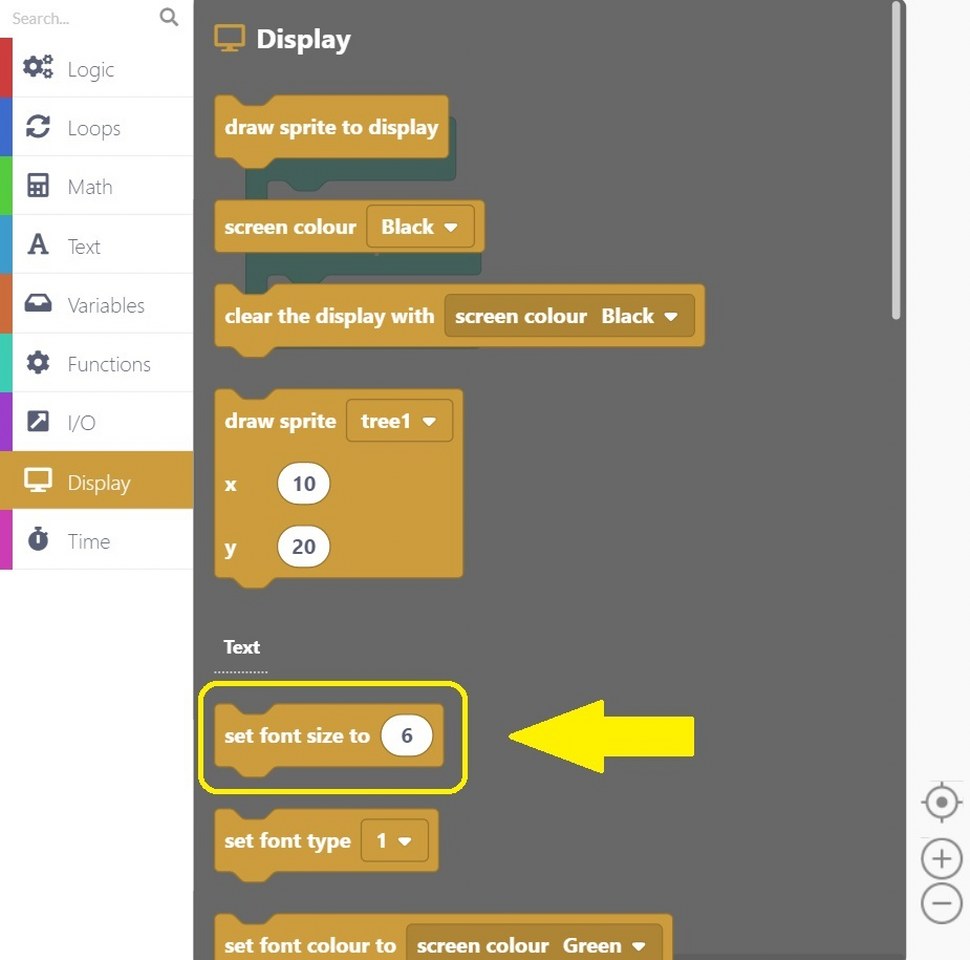This screenshot has height=960, width=970.
Task: Click the Text section heading
Action: click(241, 647)
